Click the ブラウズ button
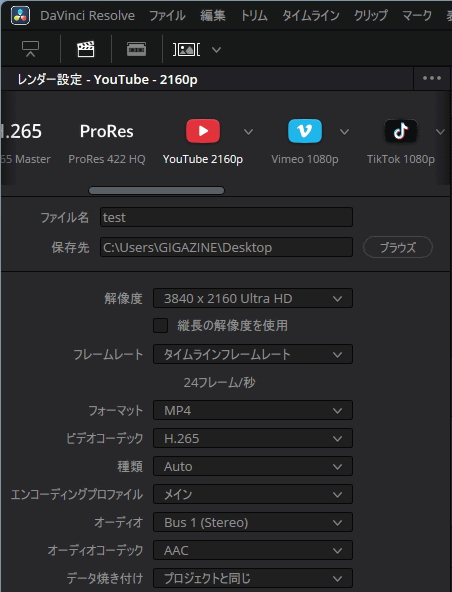Screen dimensions: 452x592 (398, 247)
